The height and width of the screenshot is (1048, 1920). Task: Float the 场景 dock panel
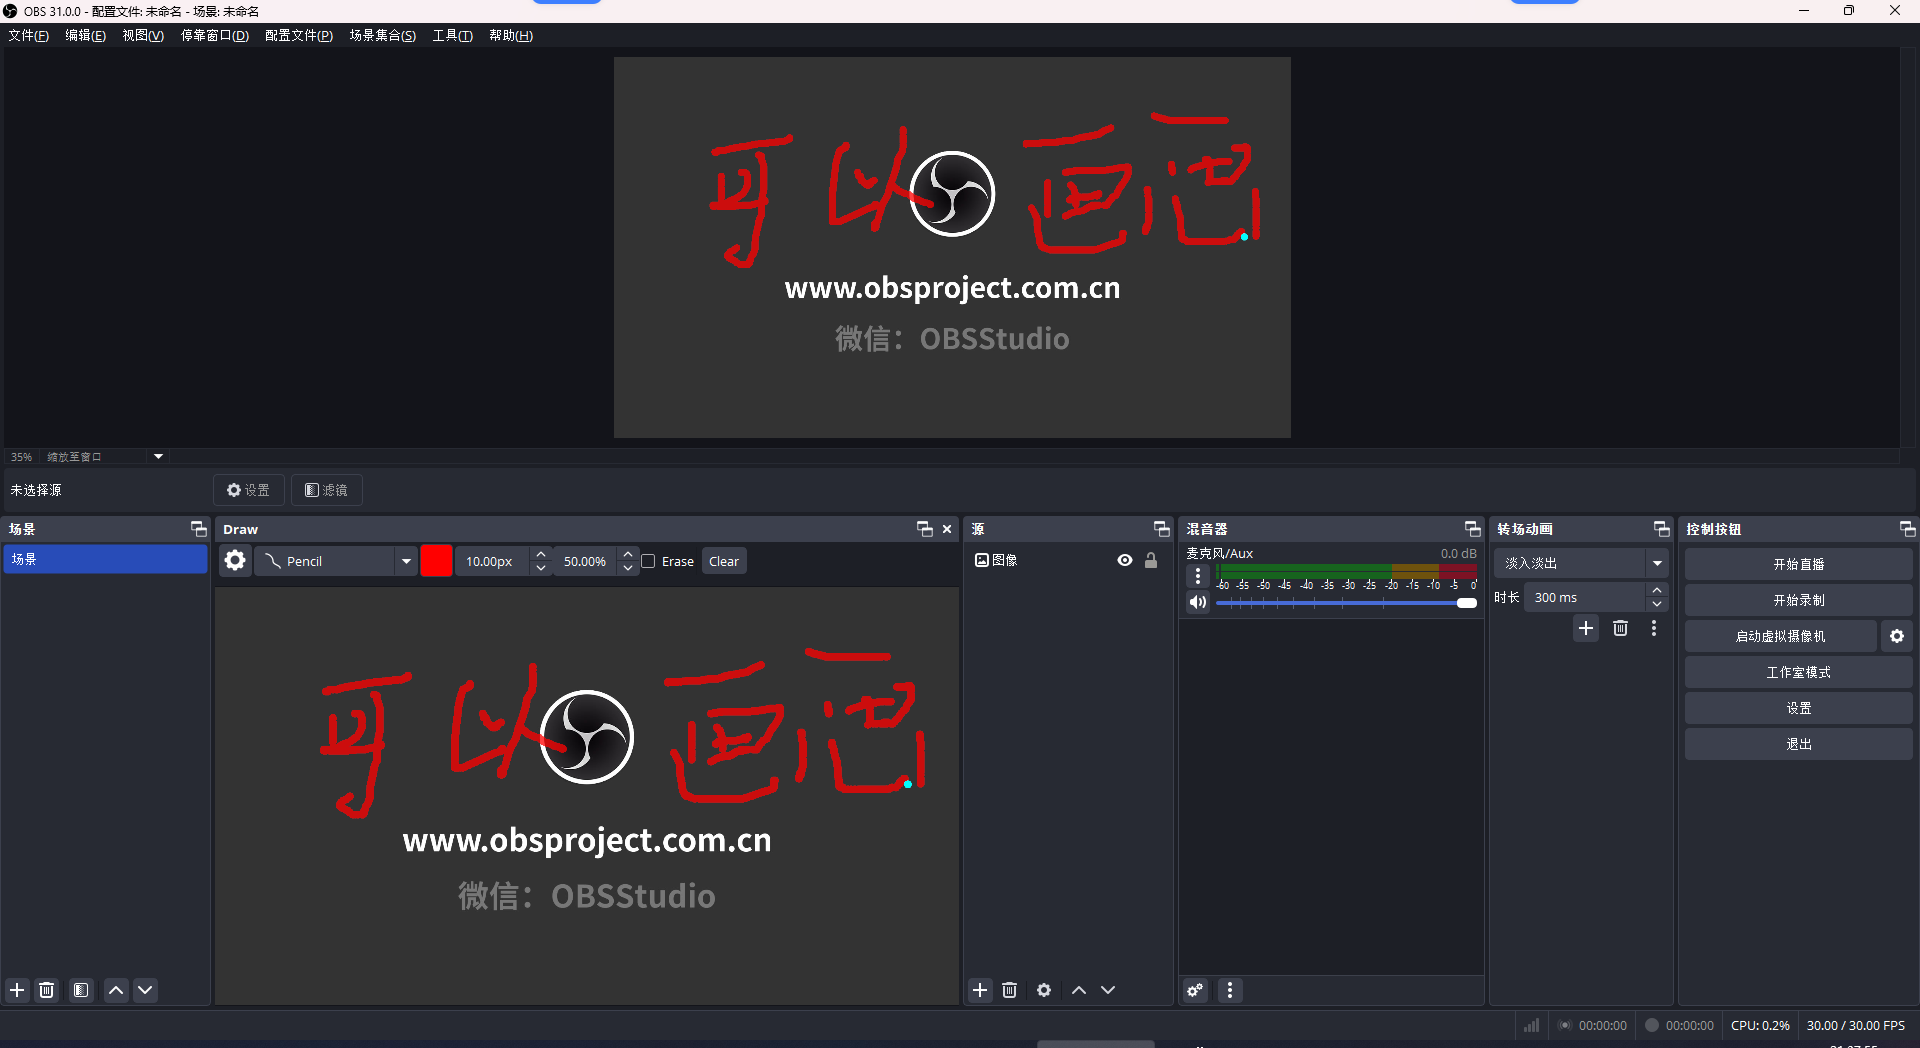199,529
